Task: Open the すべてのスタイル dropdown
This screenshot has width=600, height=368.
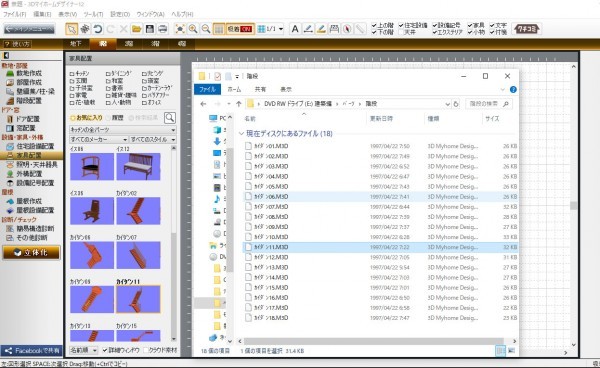Action: point(153,139)
